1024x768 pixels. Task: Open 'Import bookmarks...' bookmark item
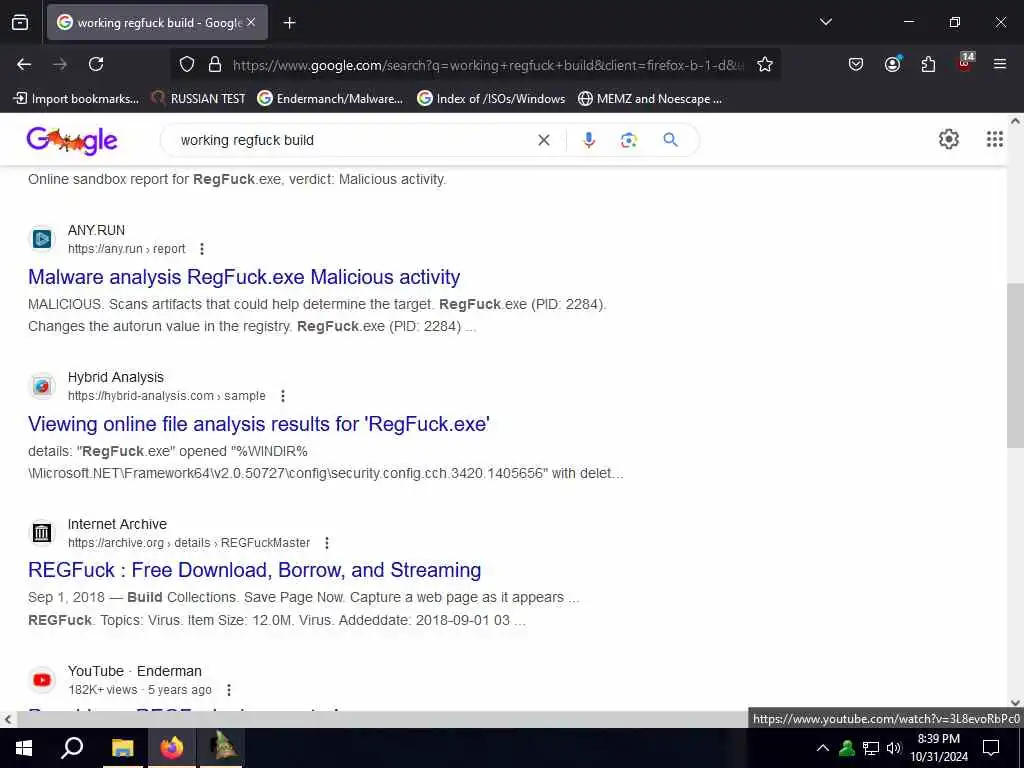point(76,99)
